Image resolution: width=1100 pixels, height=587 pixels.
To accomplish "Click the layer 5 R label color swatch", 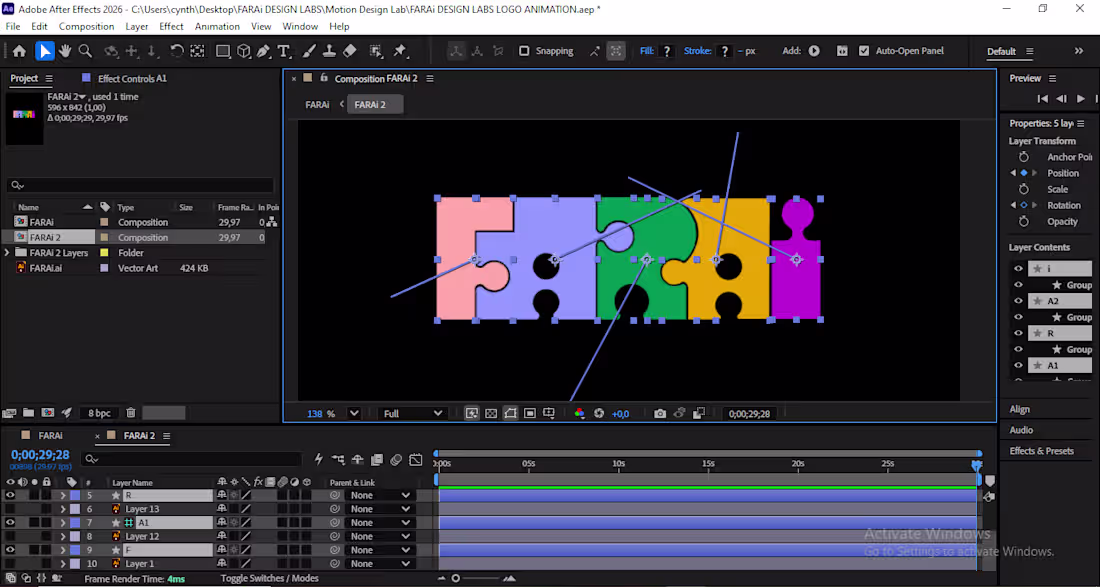I will coord(75,495).
